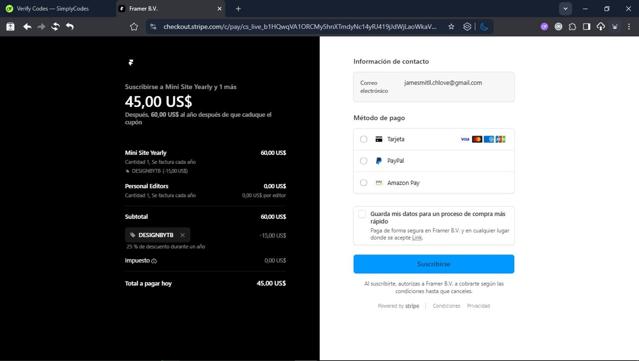Go back to the previous page
The image size is (639, 361).
click(x=27, y=26)
